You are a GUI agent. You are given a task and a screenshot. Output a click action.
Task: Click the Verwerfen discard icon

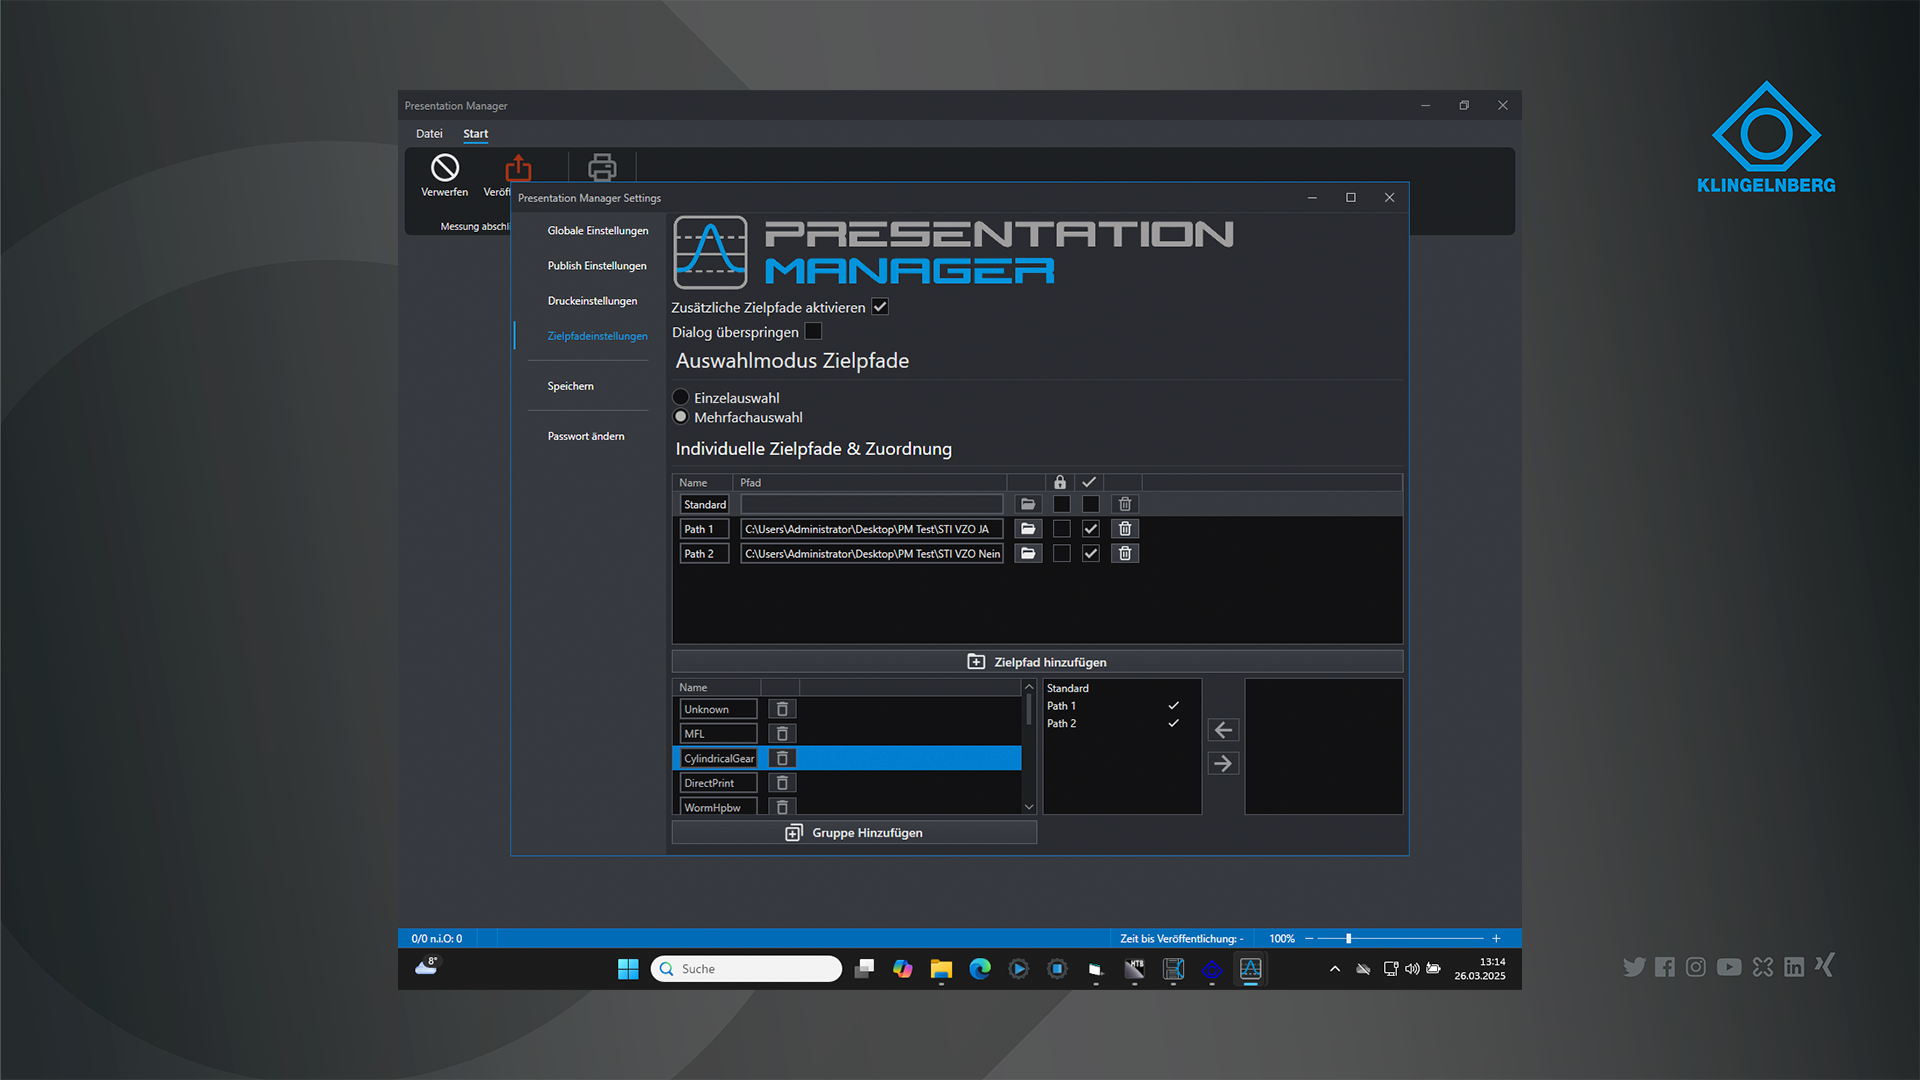pos(445,167)
